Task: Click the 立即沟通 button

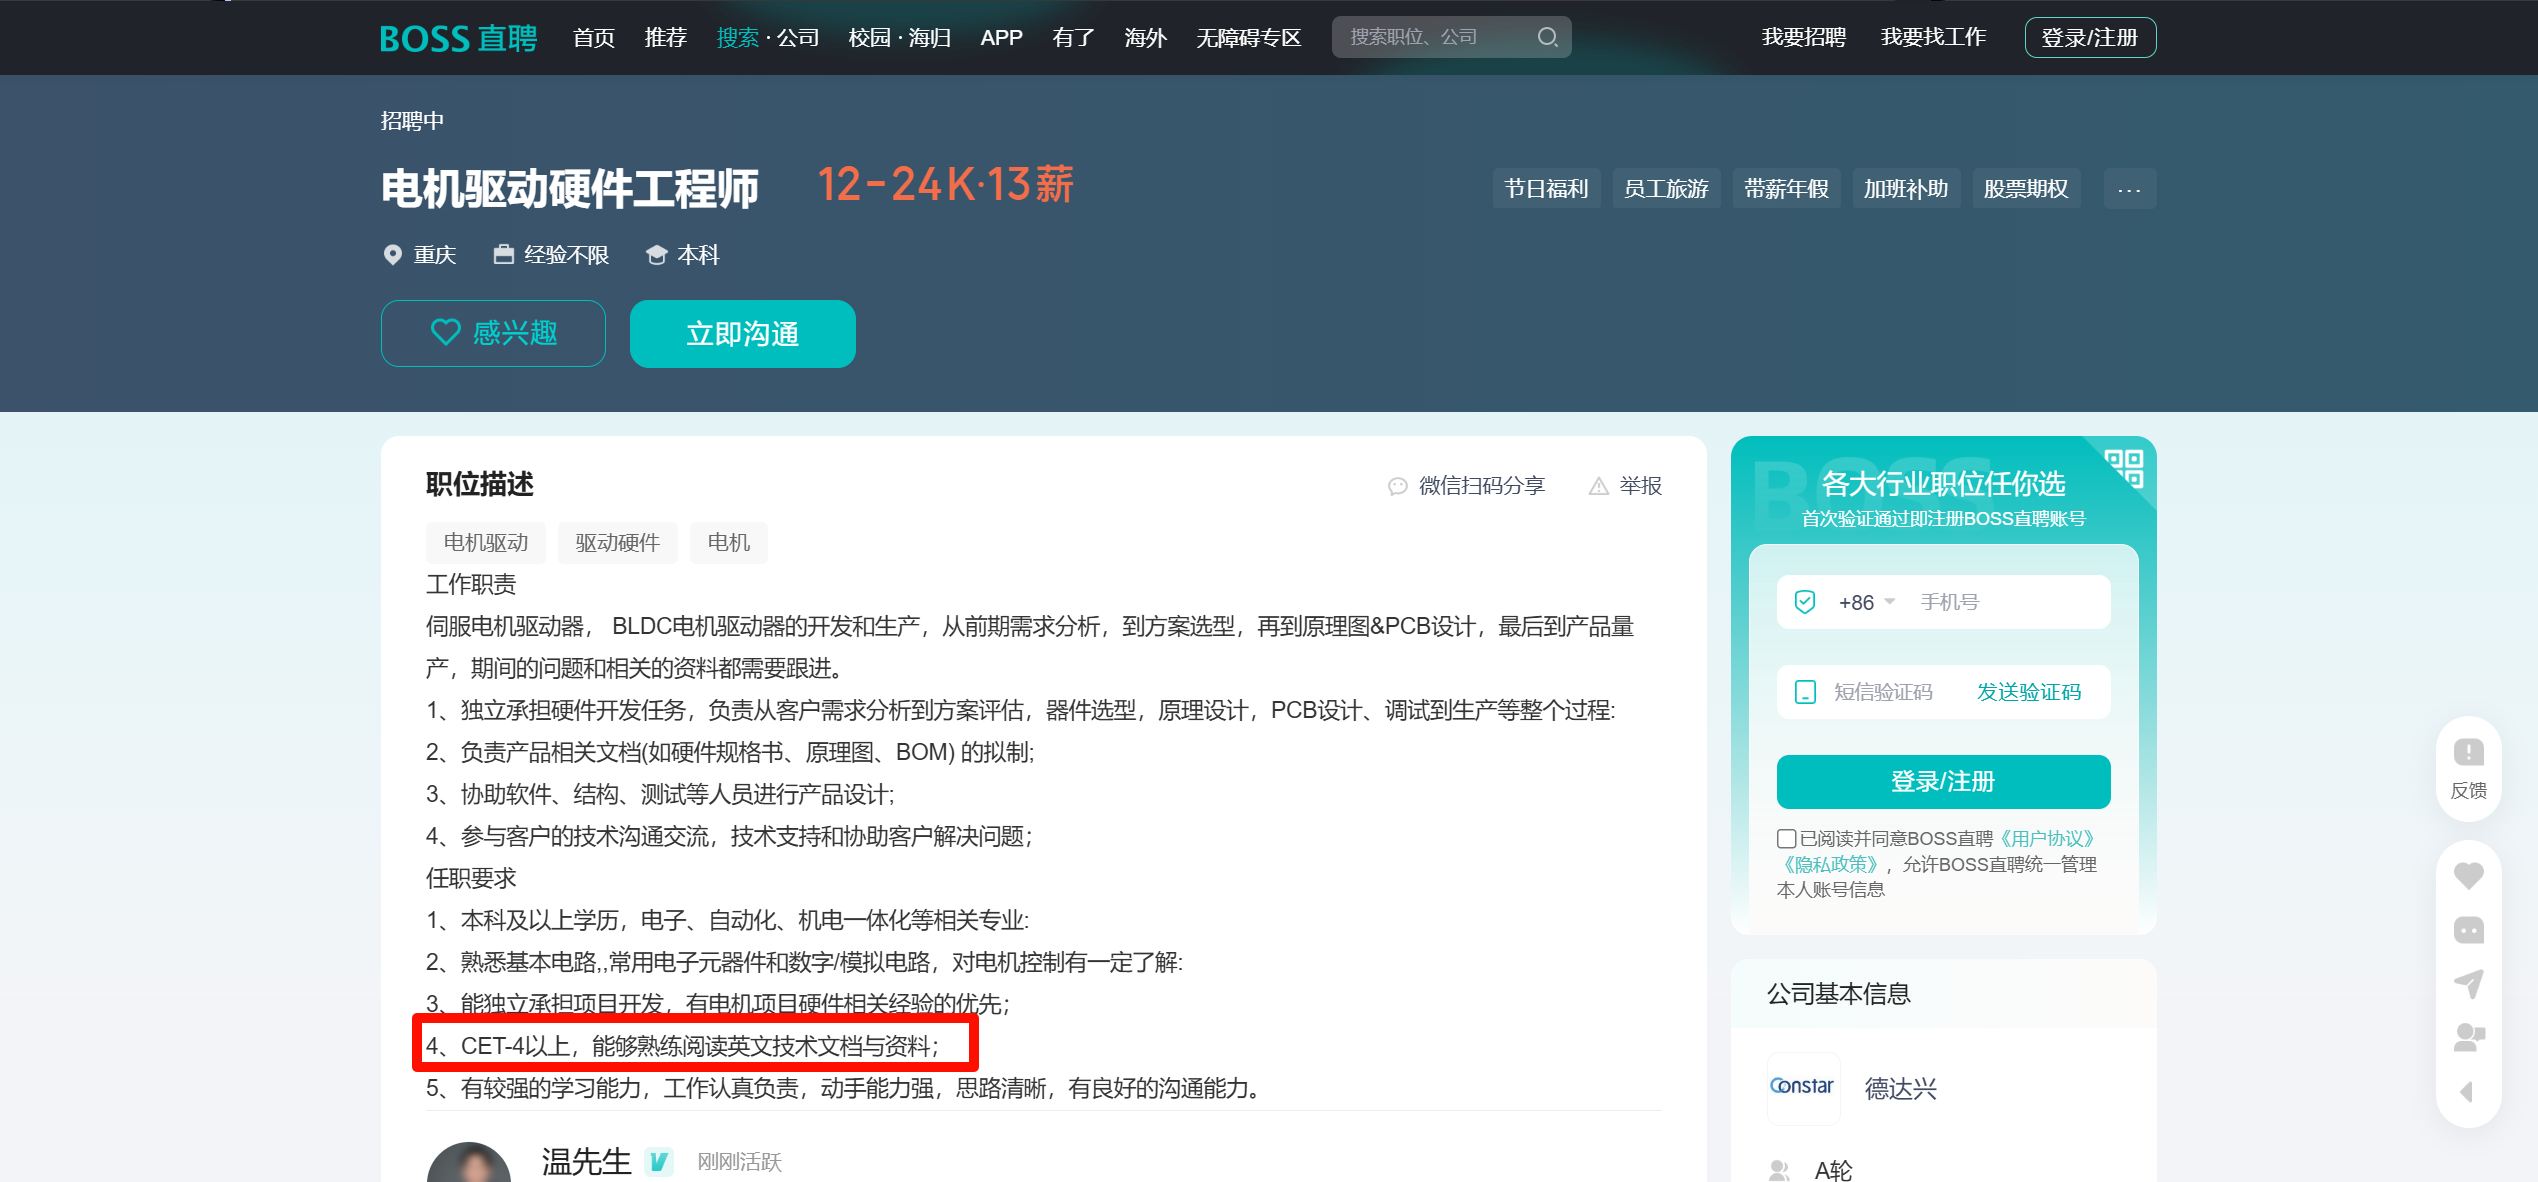Action: pos(742,333)
